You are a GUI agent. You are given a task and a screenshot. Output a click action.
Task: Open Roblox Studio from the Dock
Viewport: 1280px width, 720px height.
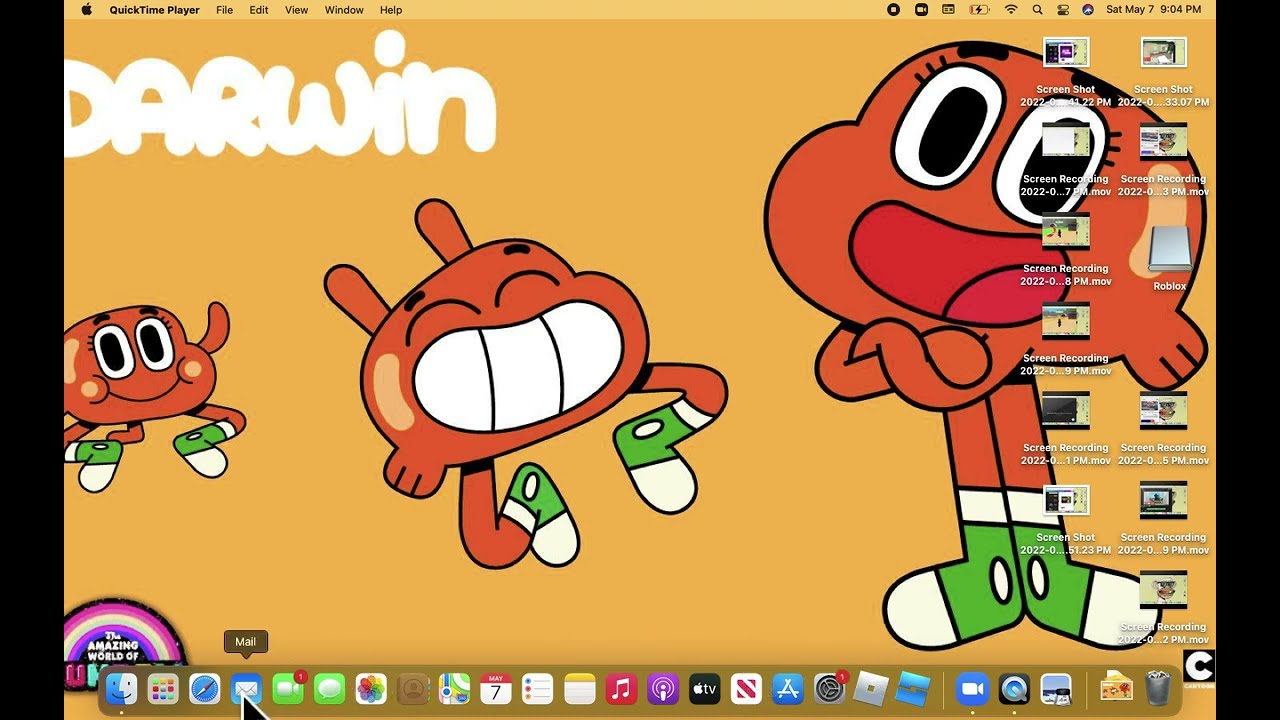[x=913, y=688]
